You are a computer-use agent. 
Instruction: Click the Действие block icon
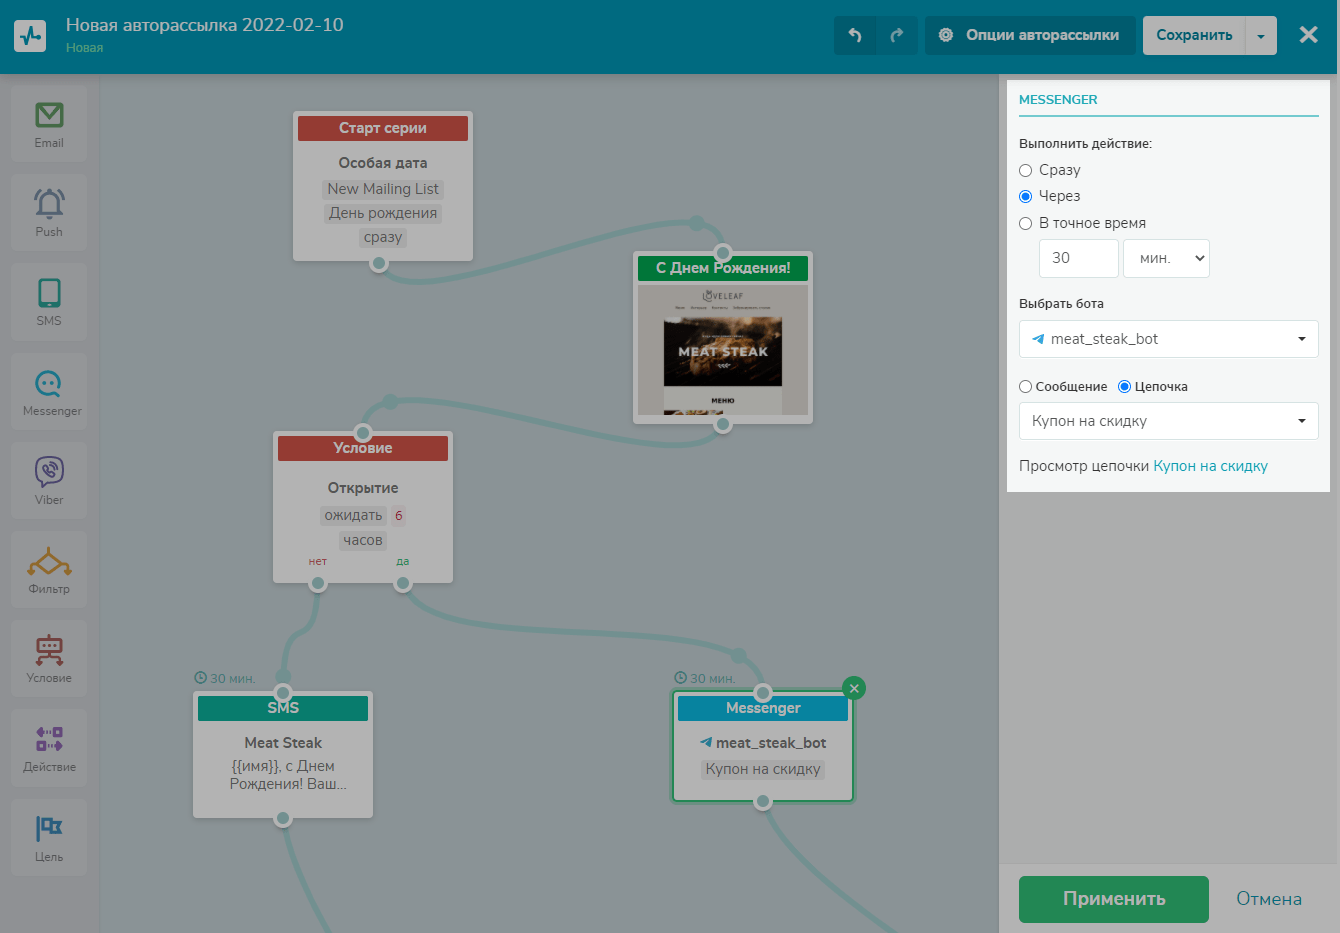(x=49, y=740)
